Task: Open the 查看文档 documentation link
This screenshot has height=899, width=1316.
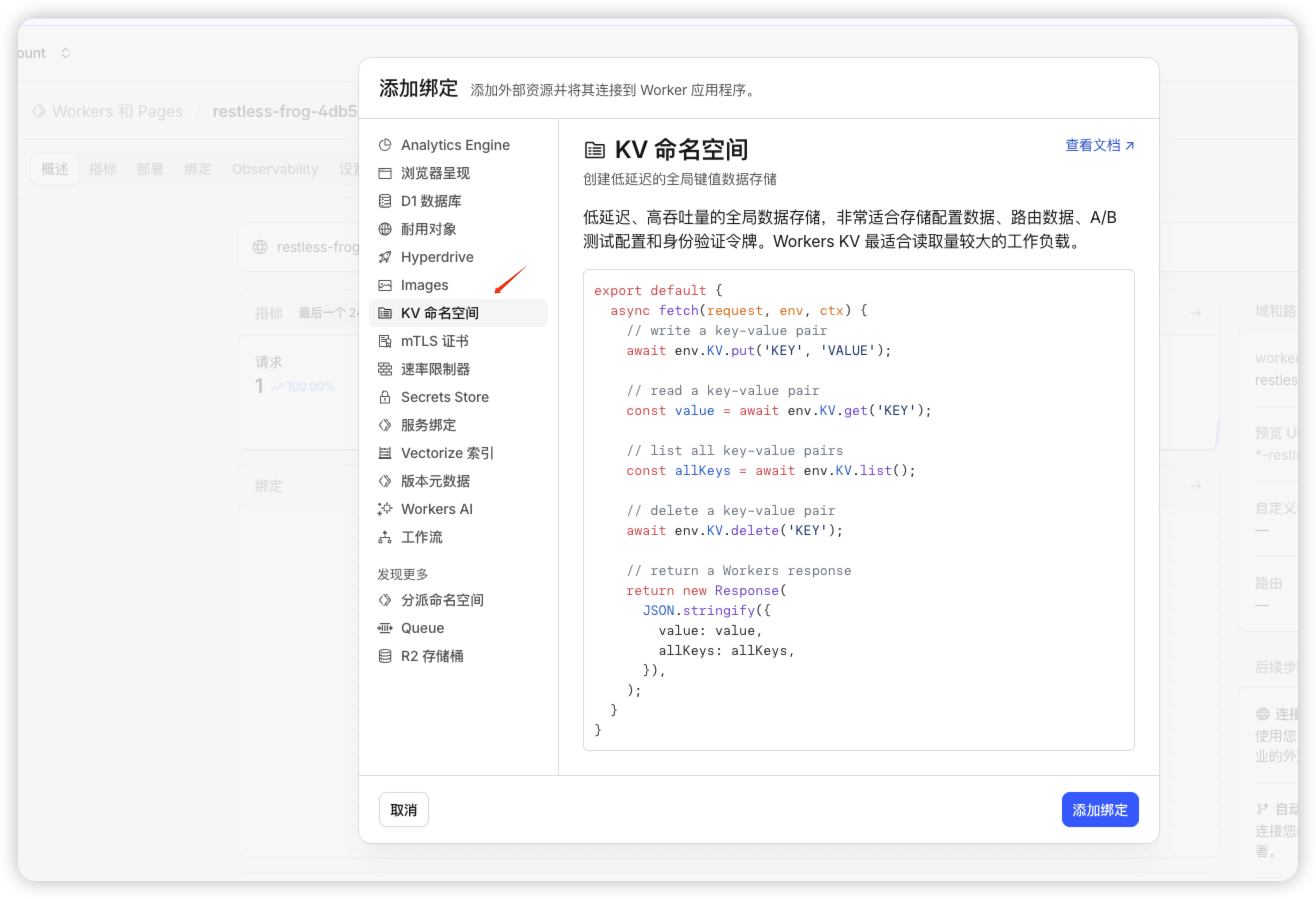Action: pyautogui.click(x=1099, y=145)
